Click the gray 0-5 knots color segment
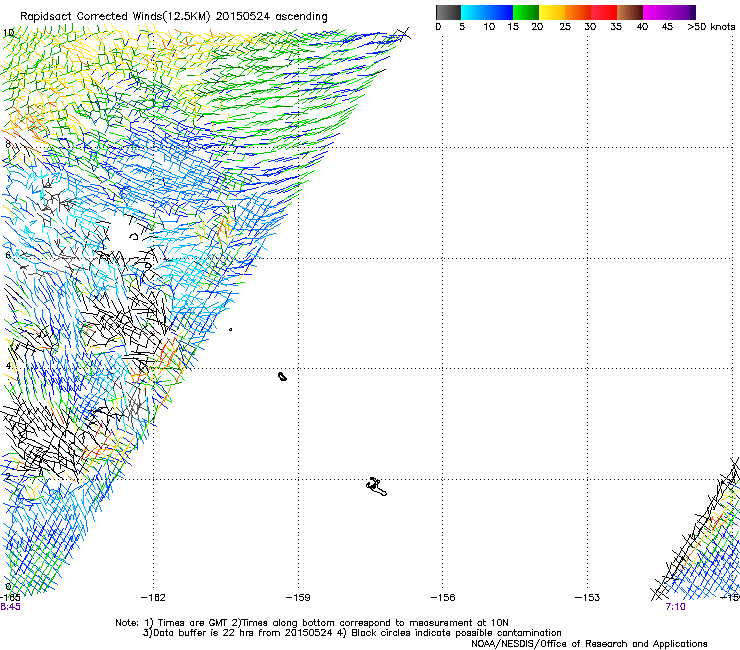740x650 pixels. pyautogui.click(x=448, y=12)
